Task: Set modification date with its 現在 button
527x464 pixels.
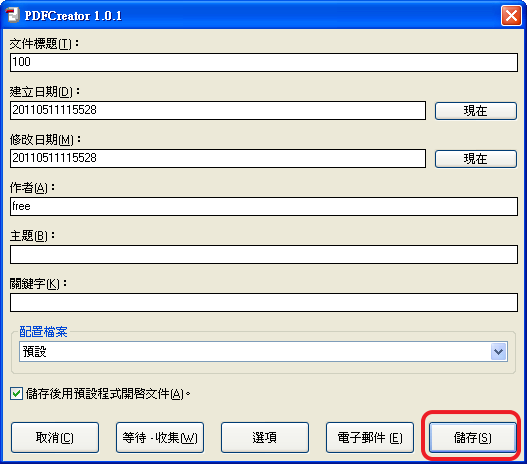Action: coord(476,159)
